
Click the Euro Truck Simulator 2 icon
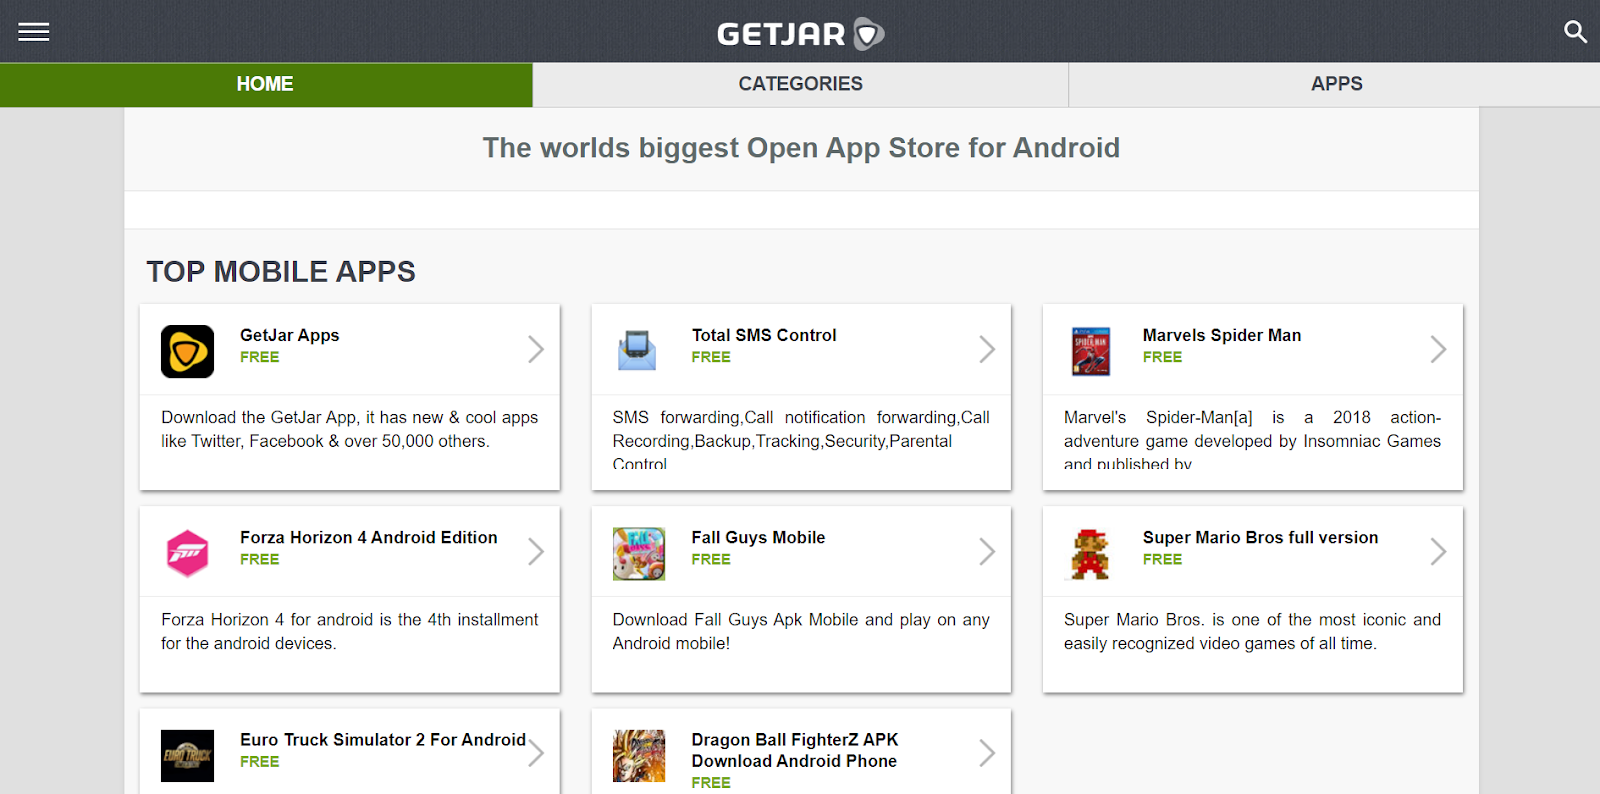[187, 756]
